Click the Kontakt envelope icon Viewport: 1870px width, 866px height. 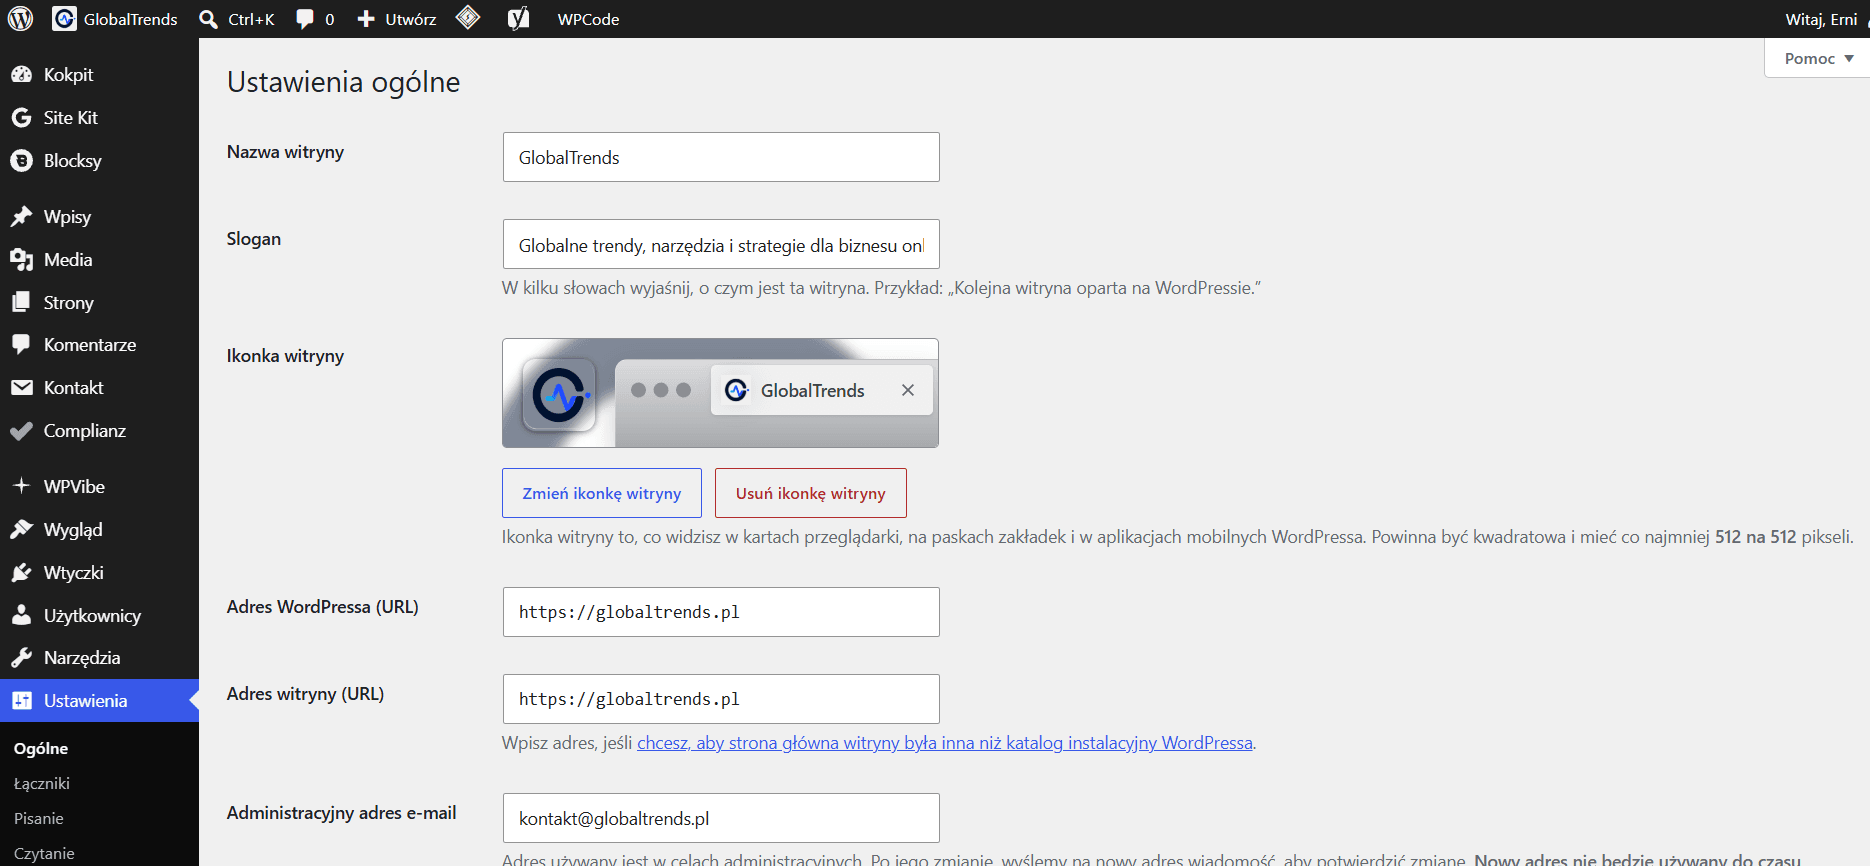(x=21, y=388)
